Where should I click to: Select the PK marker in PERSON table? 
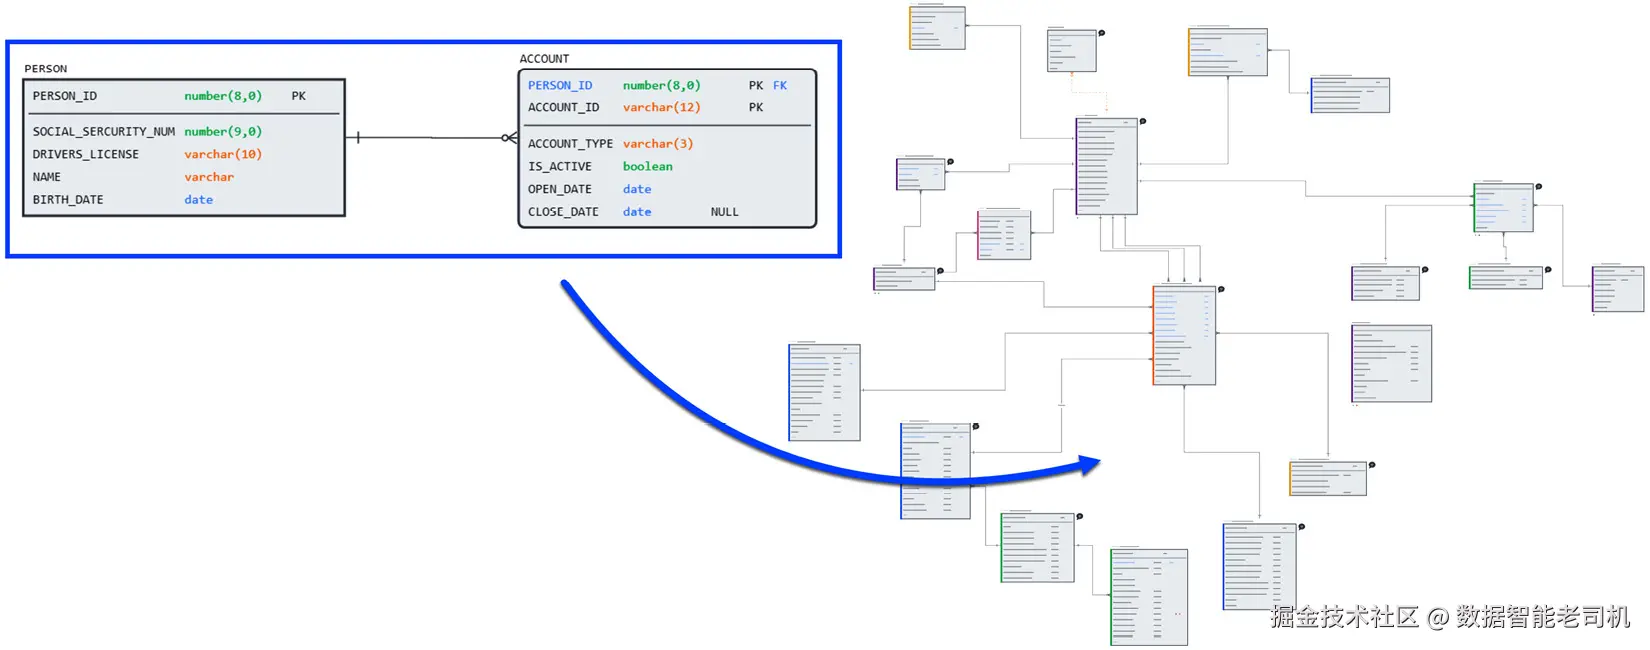[299, 96]
